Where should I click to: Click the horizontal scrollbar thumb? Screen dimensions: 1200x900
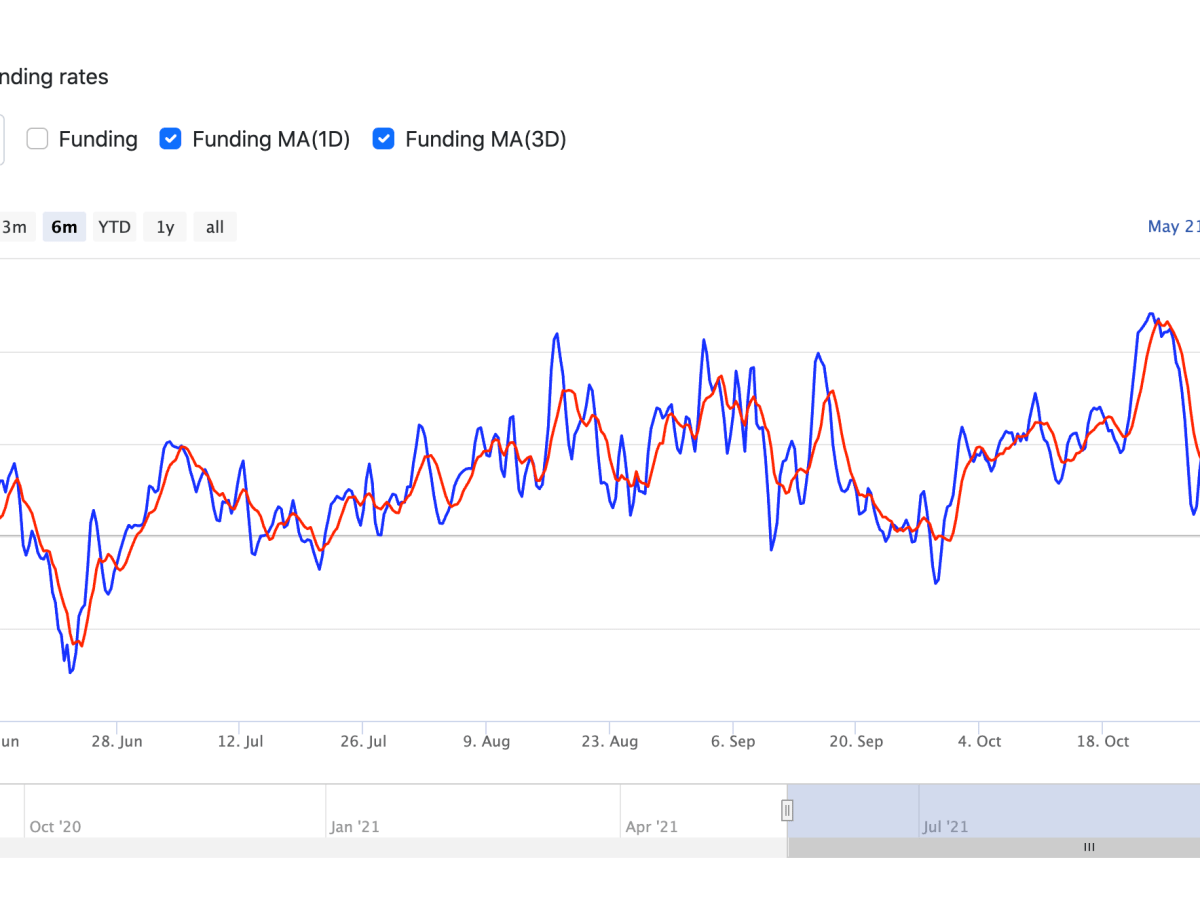pos(1089,847)
